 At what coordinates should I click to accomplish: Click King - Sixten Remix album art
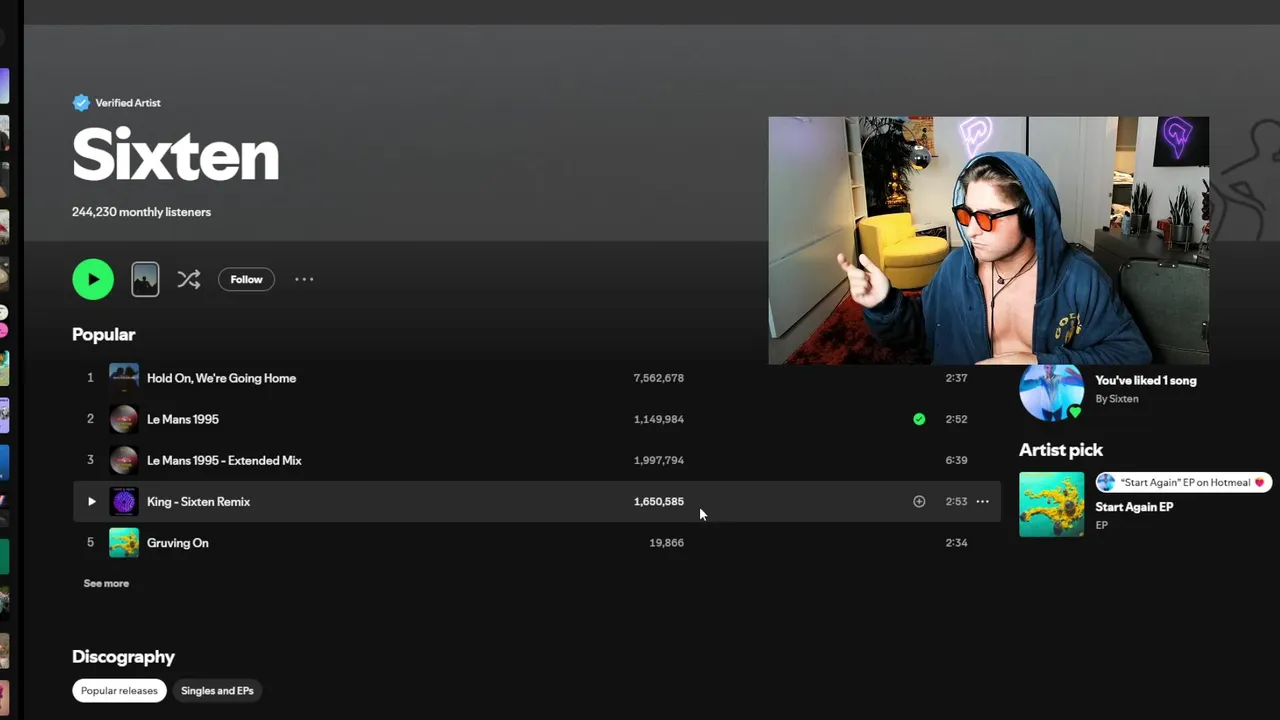(124, 502)
